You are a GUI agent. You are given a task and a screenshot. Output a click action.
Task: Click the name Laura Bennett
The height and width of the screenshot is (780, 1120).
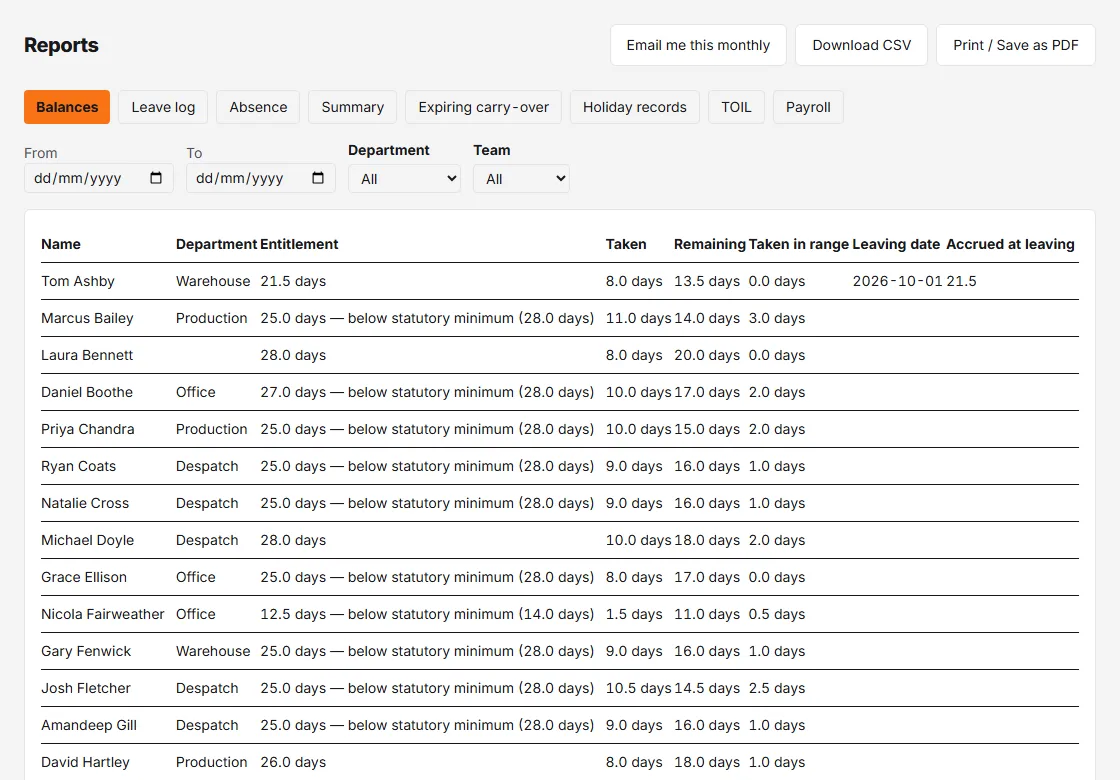pyautogui.click(x=87, y=356)
